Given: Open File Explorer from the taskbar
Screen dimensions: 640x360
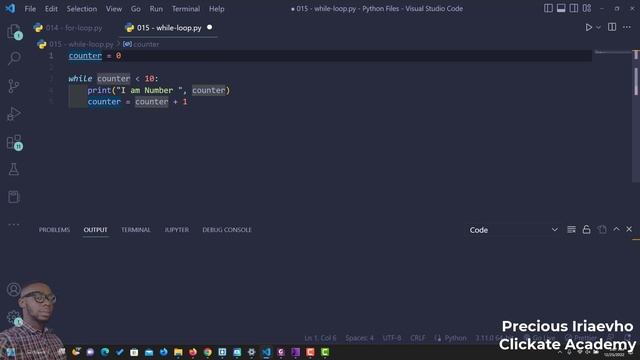Looking at the screenshot, I should click(x=178, y=352).
